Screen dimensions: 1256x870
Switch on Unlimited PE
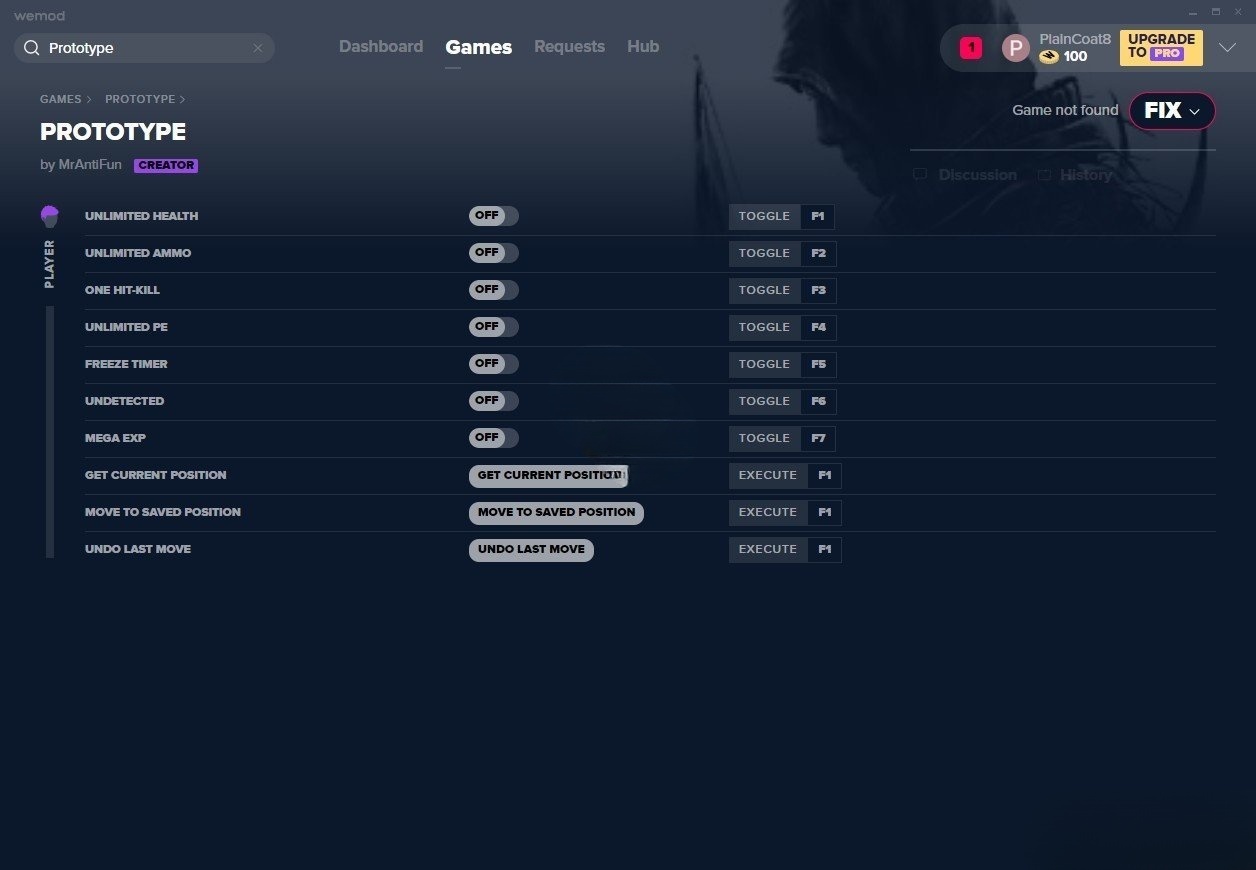coord(494,327)
